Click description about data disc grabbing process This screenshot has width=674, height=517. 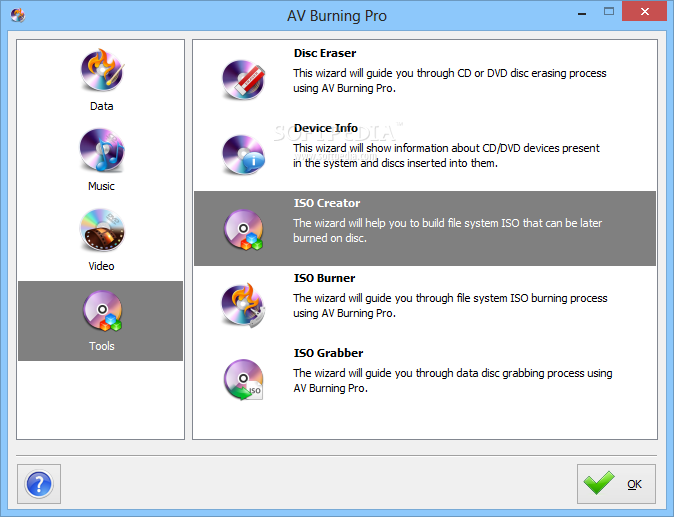[x=453, y=380]
